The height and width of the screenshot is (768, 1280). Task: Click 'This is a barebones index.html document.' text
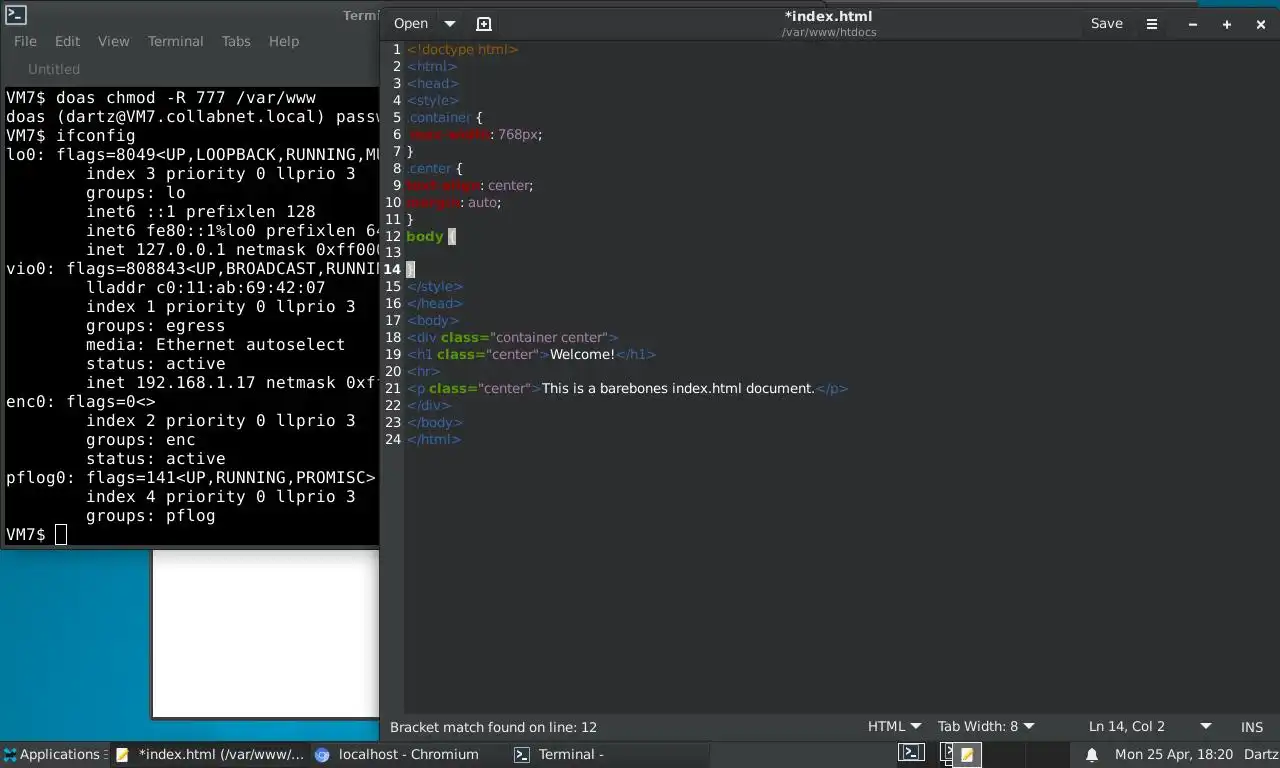pyautogui.click(x=679, y=388)
